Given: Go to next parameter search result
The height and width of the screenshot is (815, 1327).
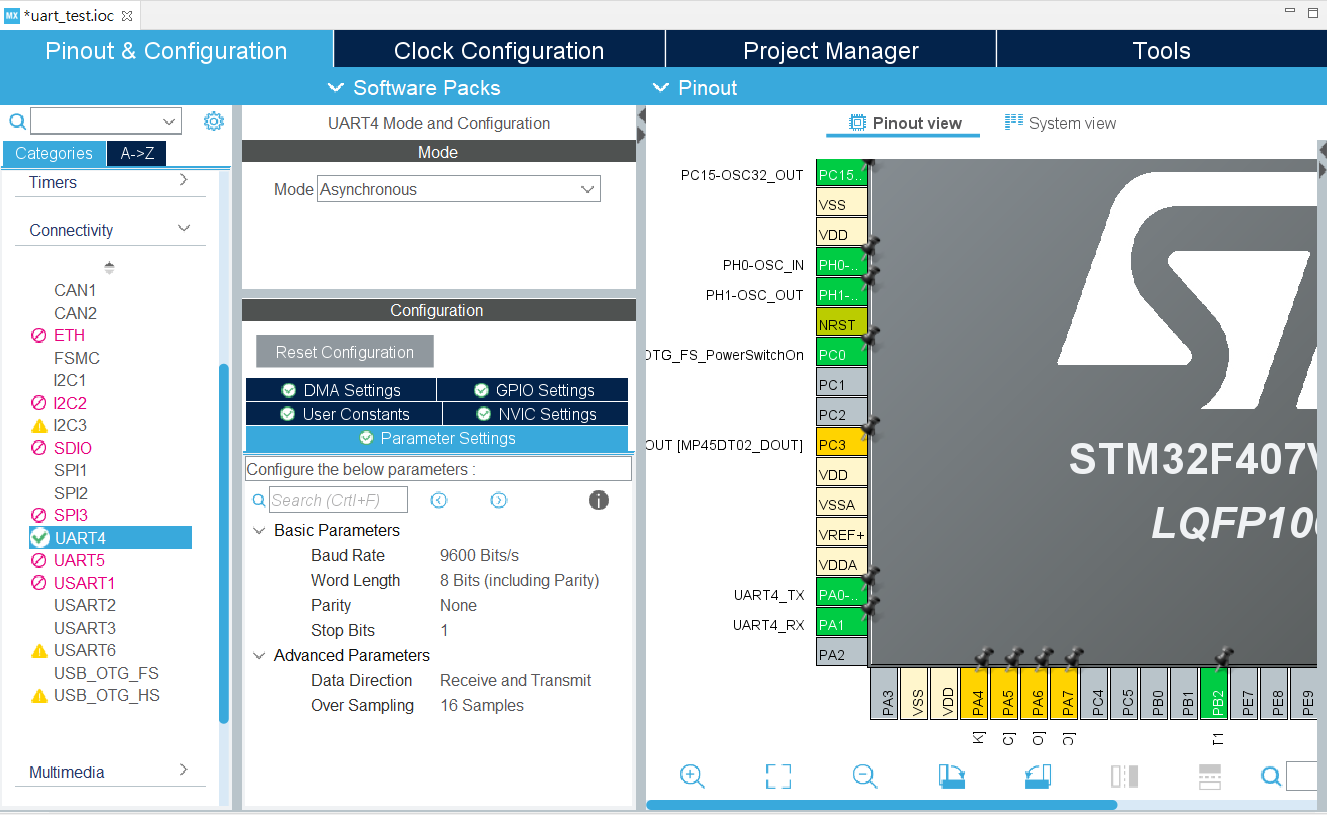Looking at the screenshot, I should (498, 500).
